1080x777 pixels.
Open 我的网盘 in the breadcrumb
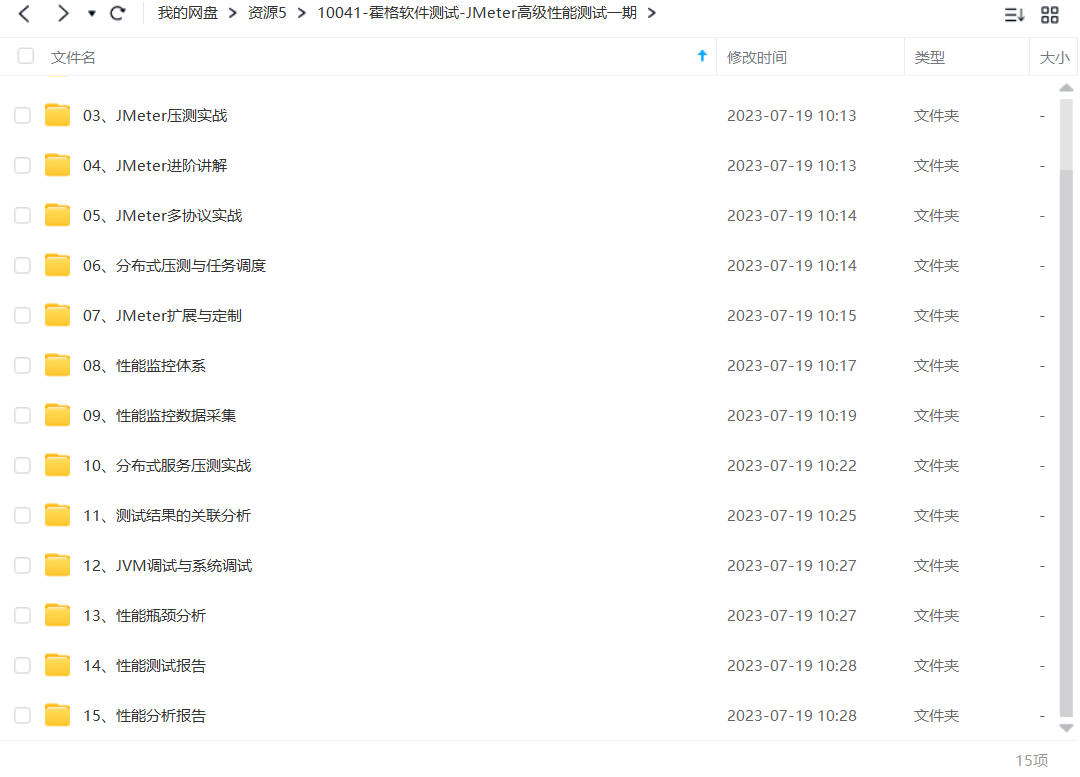tap(187, 13)
